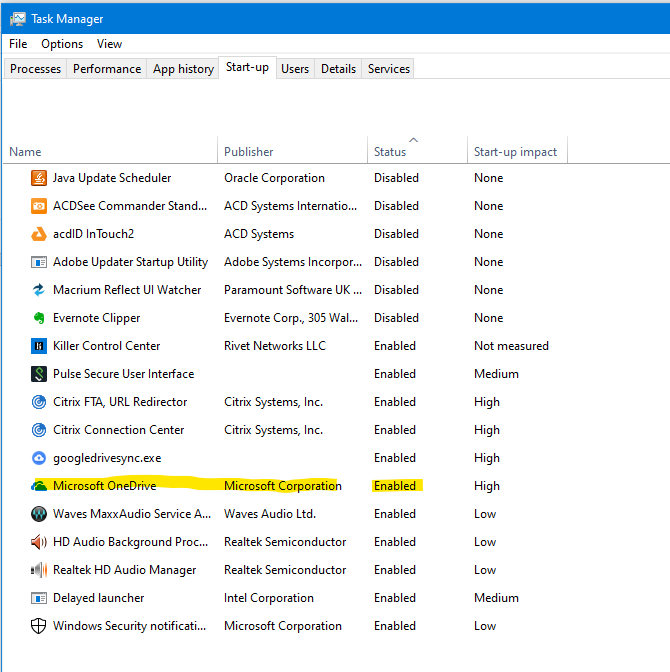This screenshot has height=672, width=670.
Task: Click the ACDSee Commander icon
Action: [39, 206]
